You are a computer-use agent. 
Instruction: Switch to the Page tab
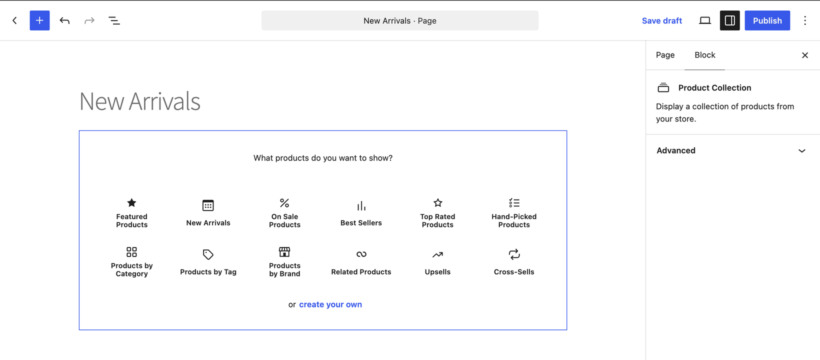click(665, 55)
